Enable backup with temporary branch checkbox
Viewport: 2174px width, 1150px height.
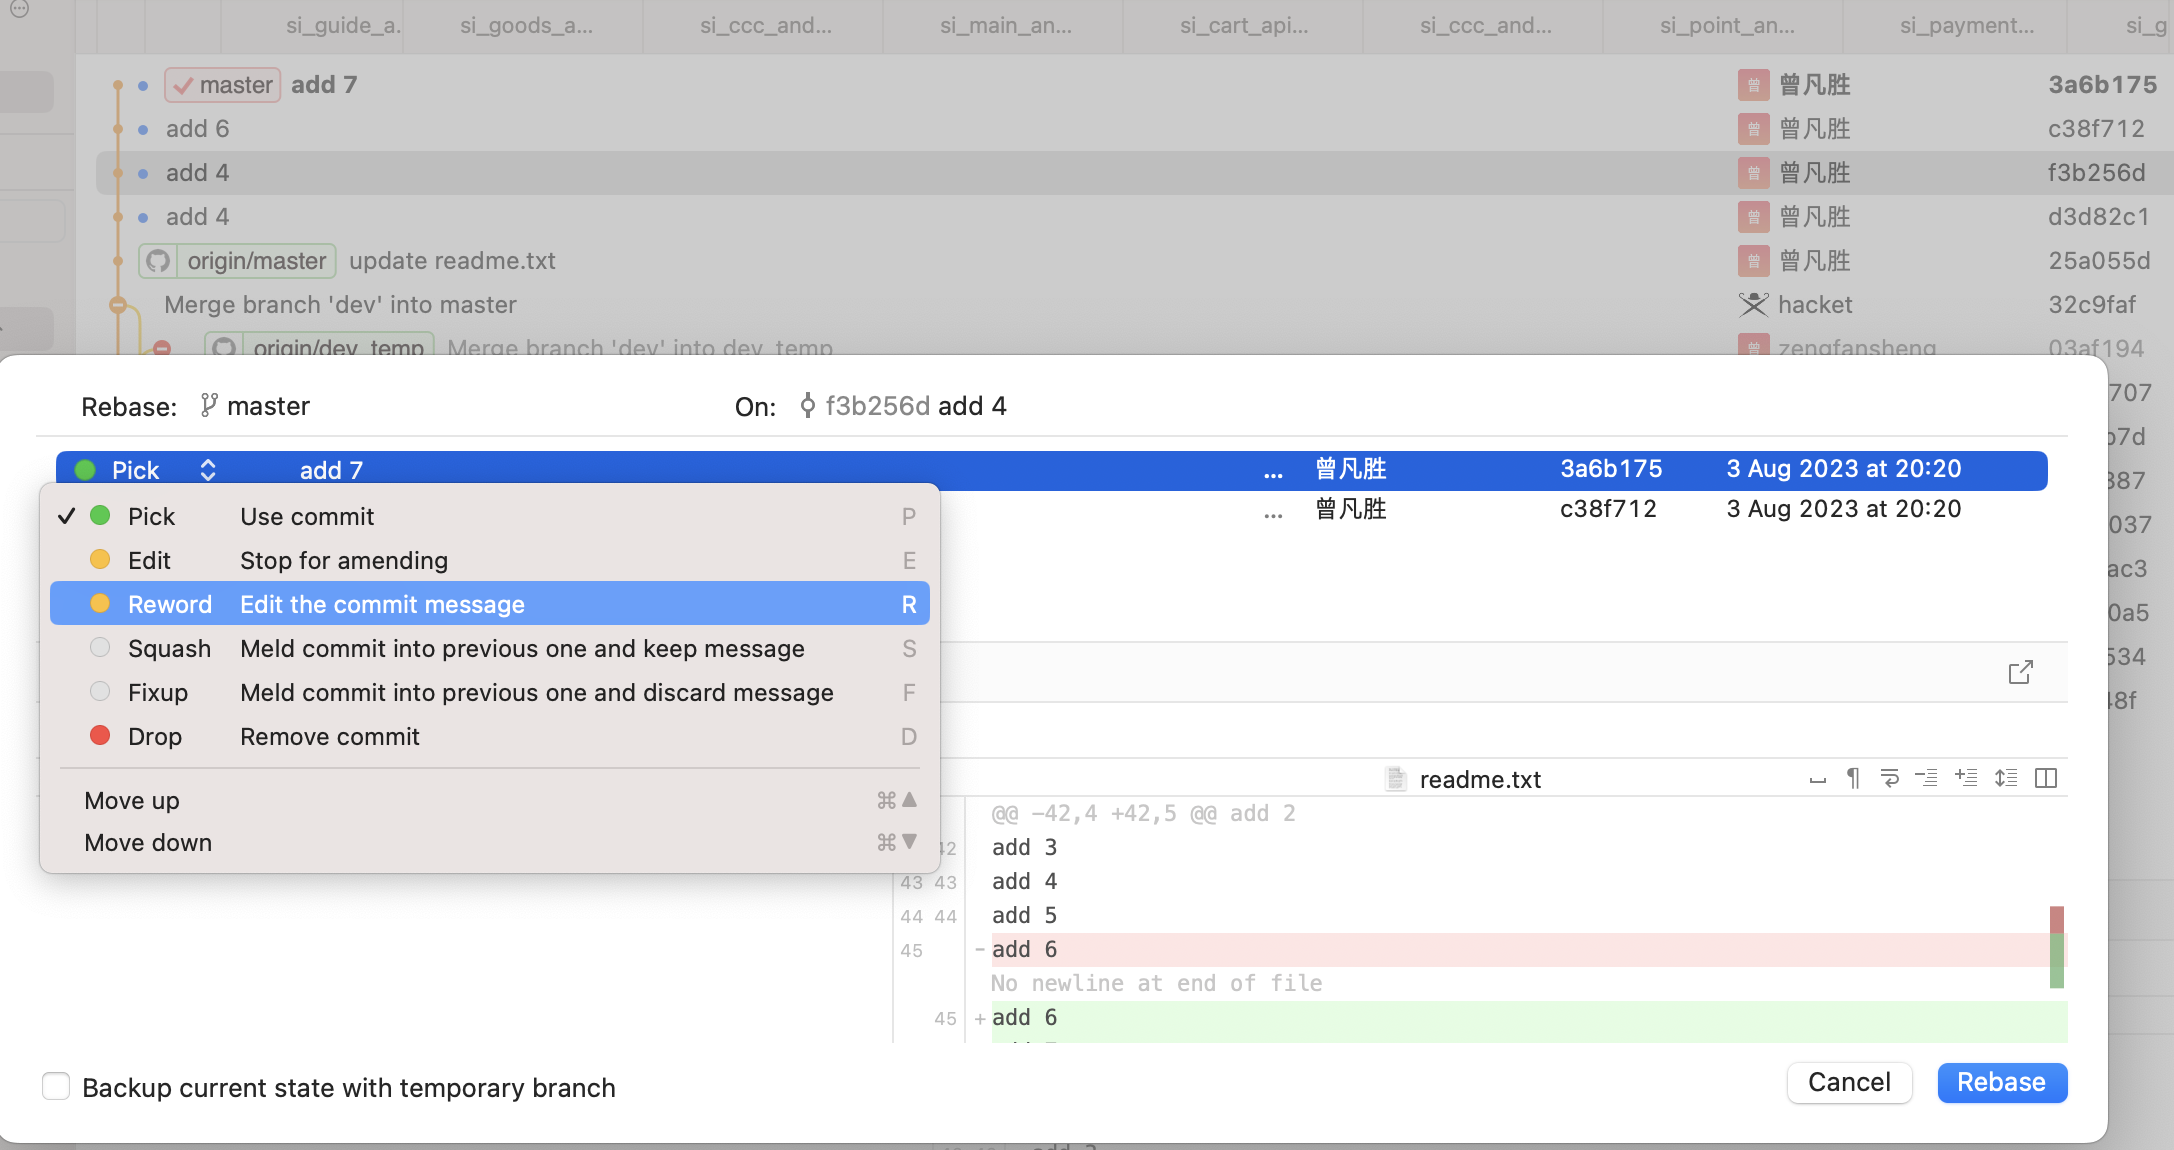click(56, 1087)
